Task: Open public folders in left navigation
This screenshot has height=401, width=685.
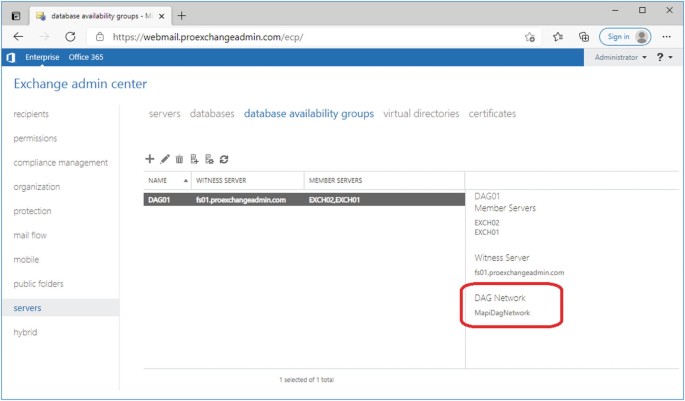Action: pyautogui.click(x=38, y=284)
